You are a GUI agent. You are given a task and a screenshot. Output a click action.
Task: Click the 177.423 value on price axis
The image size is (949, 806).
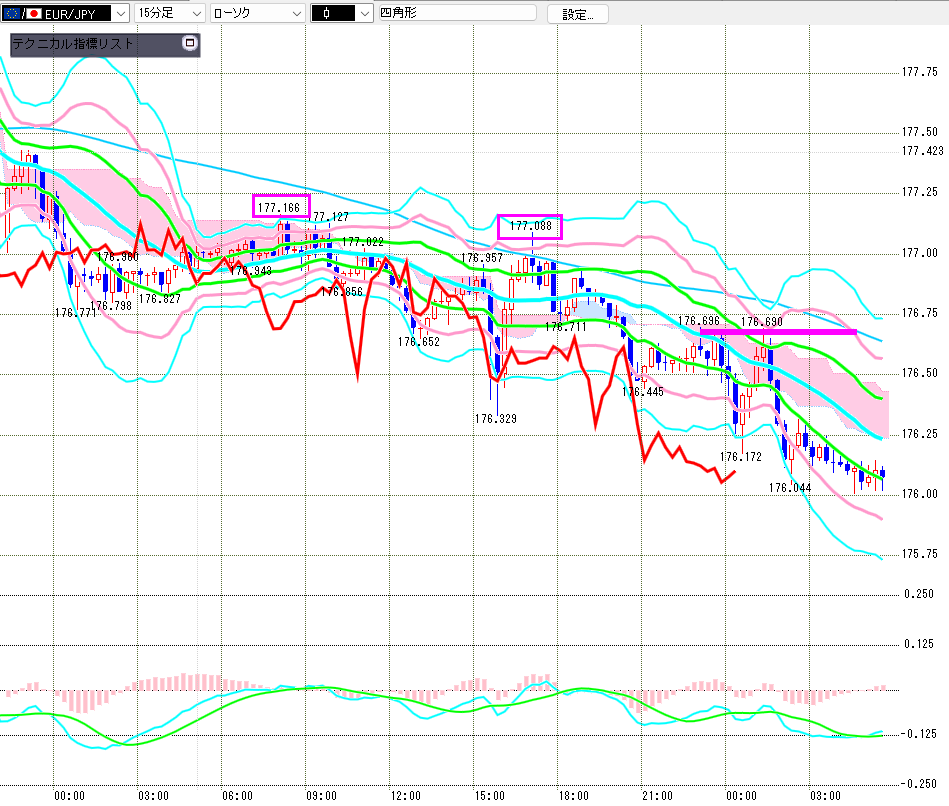point(922,151)
